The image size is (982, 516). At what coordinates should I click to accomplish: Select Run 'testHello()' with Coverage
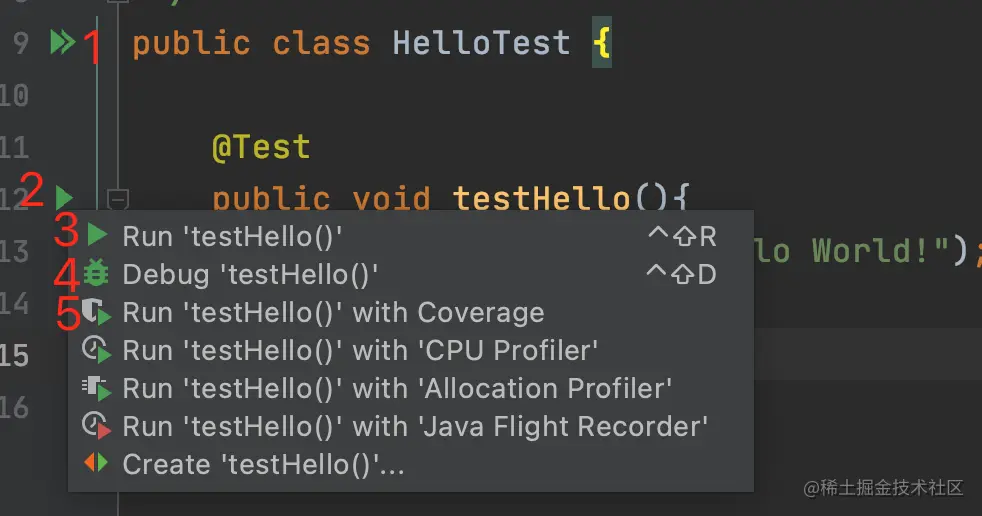[411, 312]
